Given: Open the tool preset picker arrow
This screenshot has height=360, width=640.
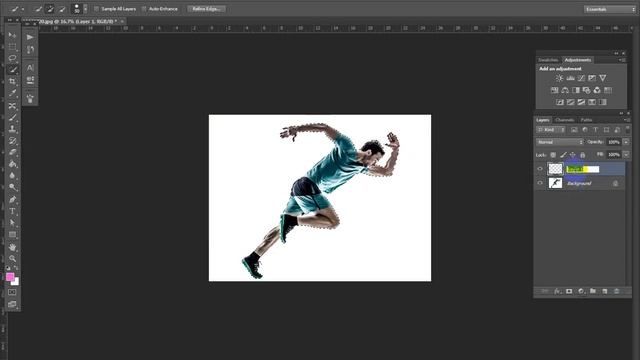Looking at the screenshot, I should point(23,9).
